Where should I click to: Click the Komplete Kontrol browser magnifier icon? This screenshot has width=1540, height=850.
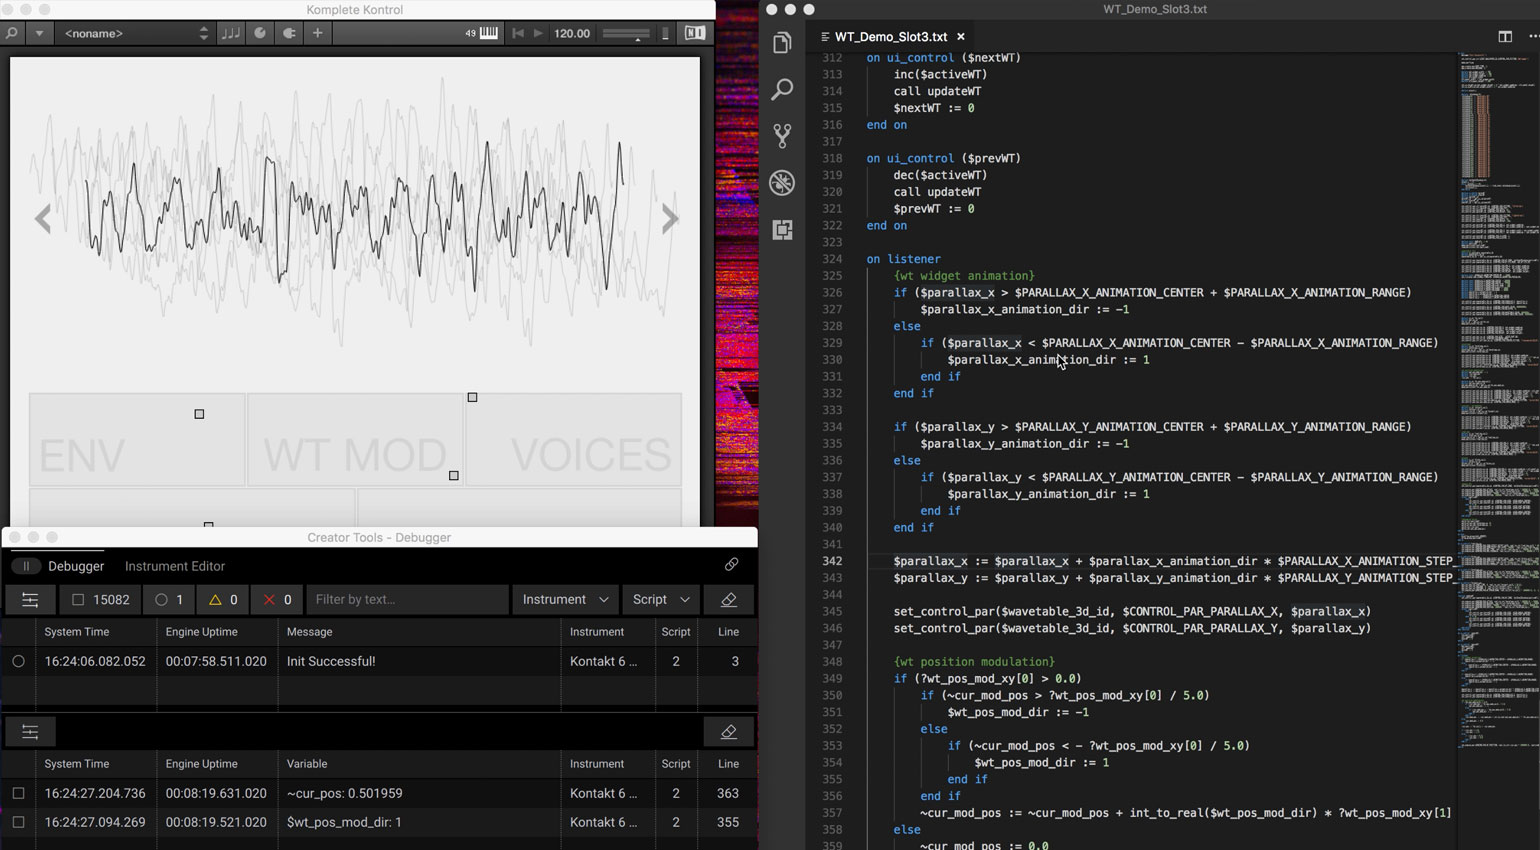[12, 33]
